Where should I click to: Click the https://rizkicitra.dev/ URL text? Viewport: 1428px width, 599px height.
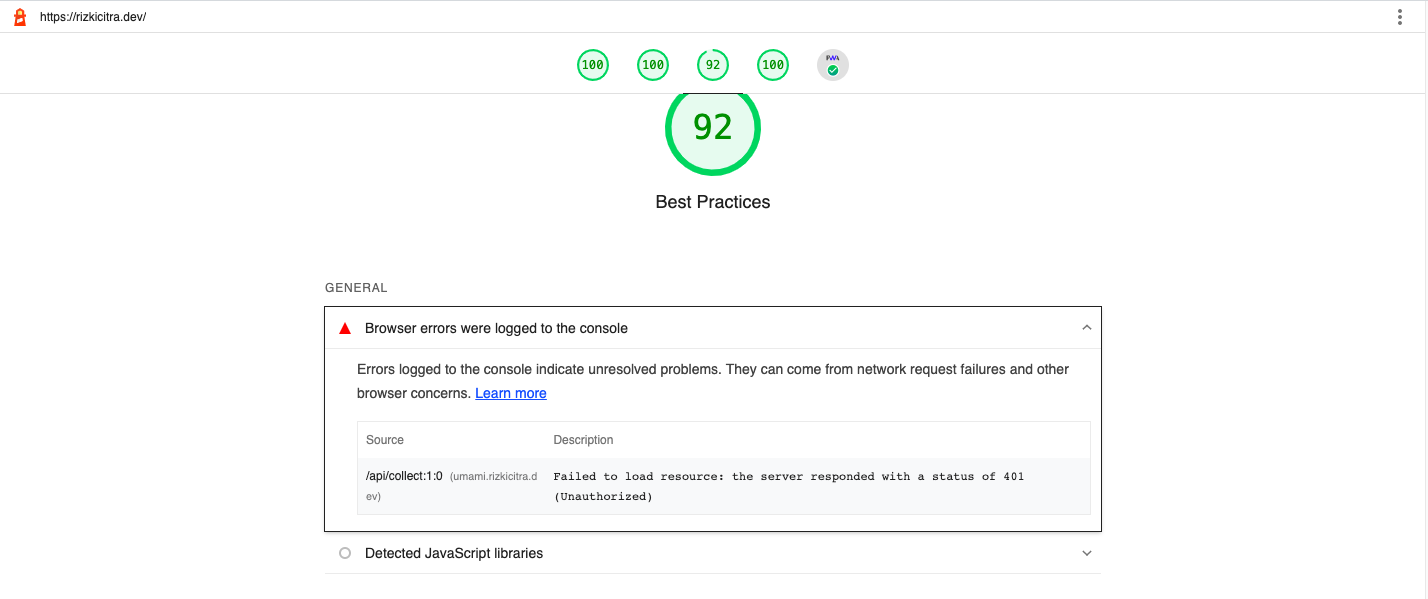(x=95, y=16)
